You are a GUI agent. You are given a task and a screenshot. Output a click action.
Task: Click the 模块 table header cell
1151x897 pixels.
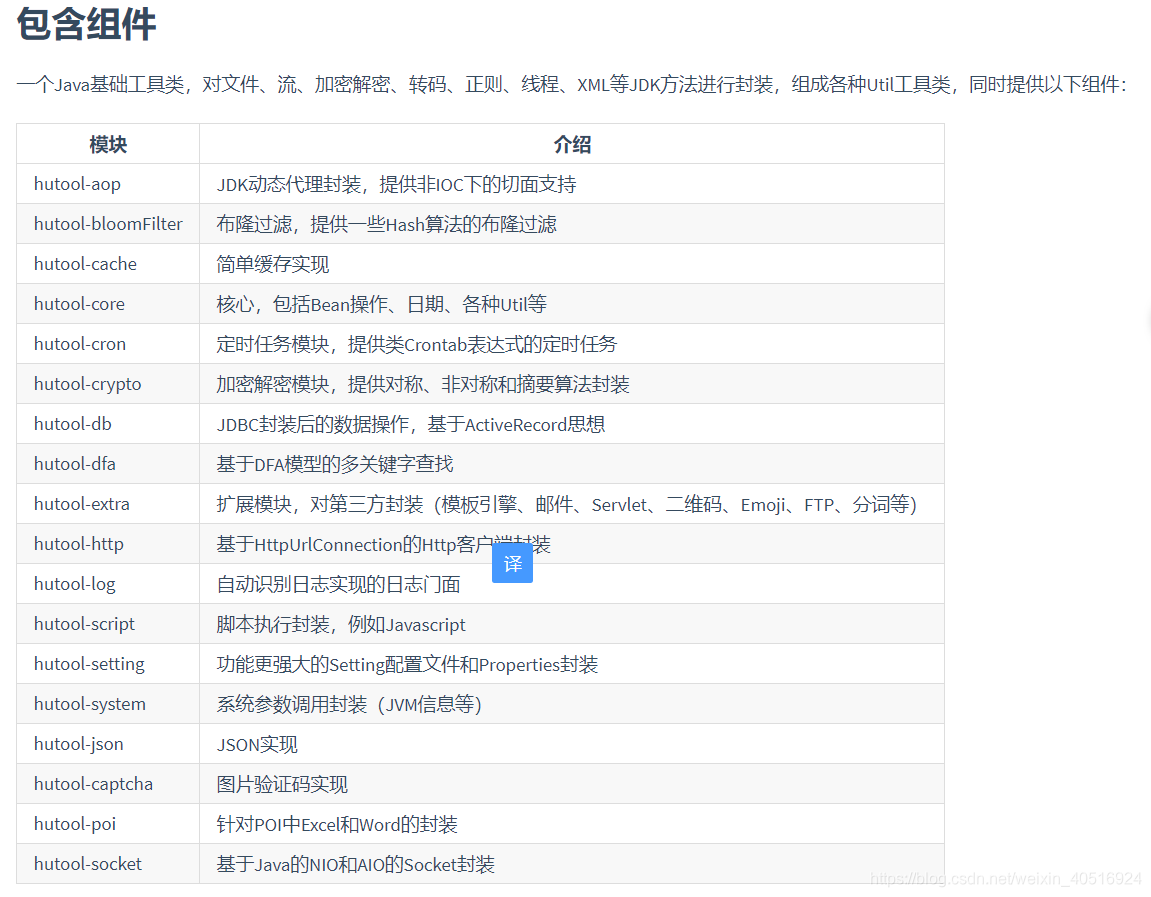106,143
